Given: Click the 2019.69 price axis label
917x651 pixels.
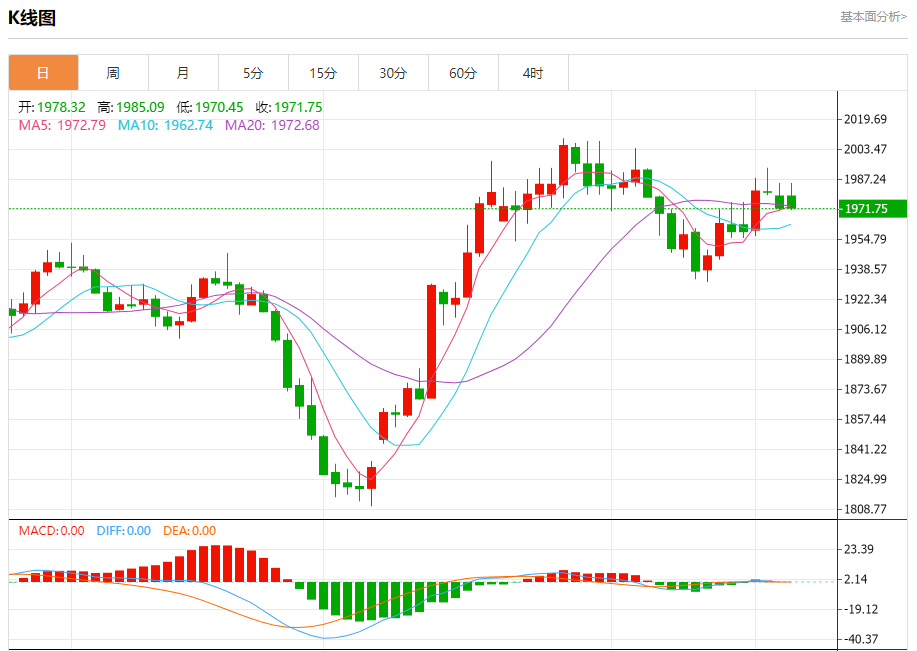Looking at the screenshot, I should (866, 120).
